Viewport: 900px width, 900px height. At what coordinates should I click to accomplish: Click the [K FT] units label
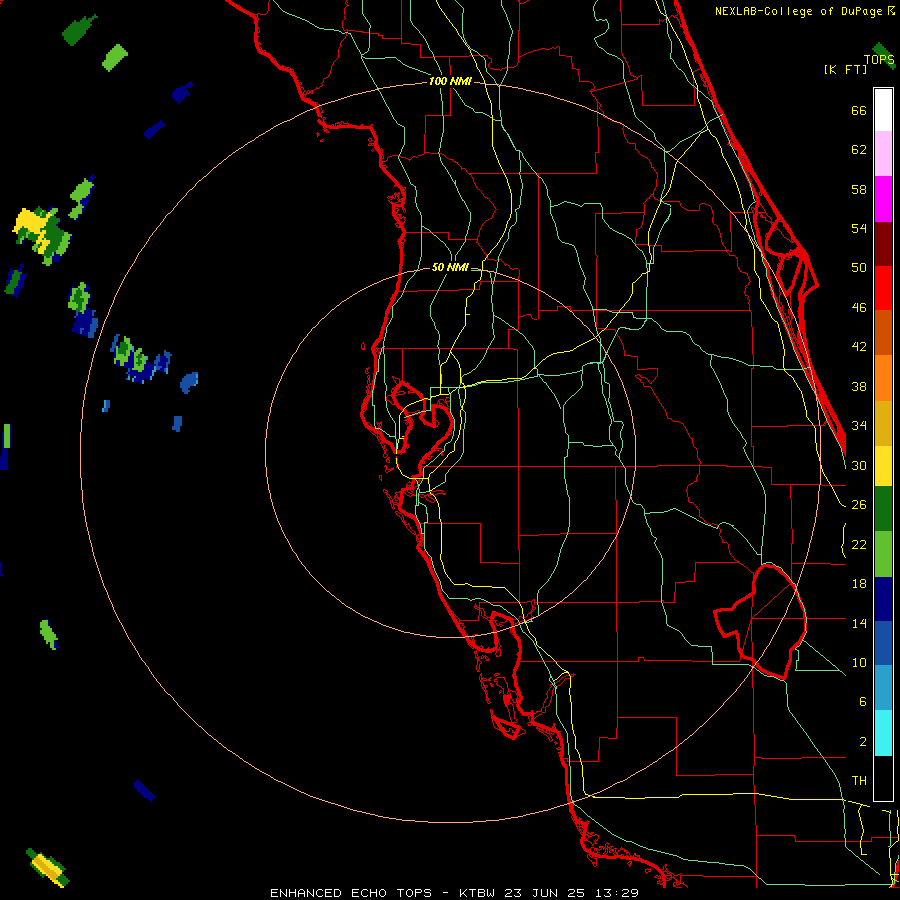(x=845, y=69)
